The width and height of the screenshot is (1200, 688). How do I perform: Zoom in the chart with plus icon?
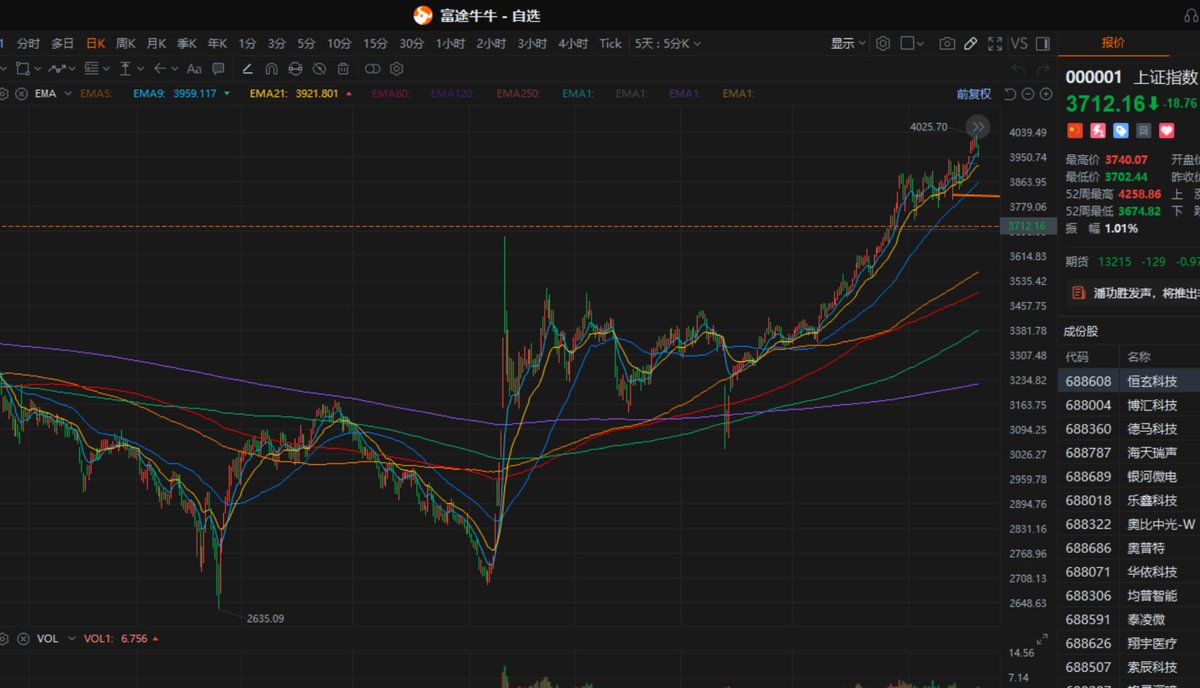pos(1046,94)
